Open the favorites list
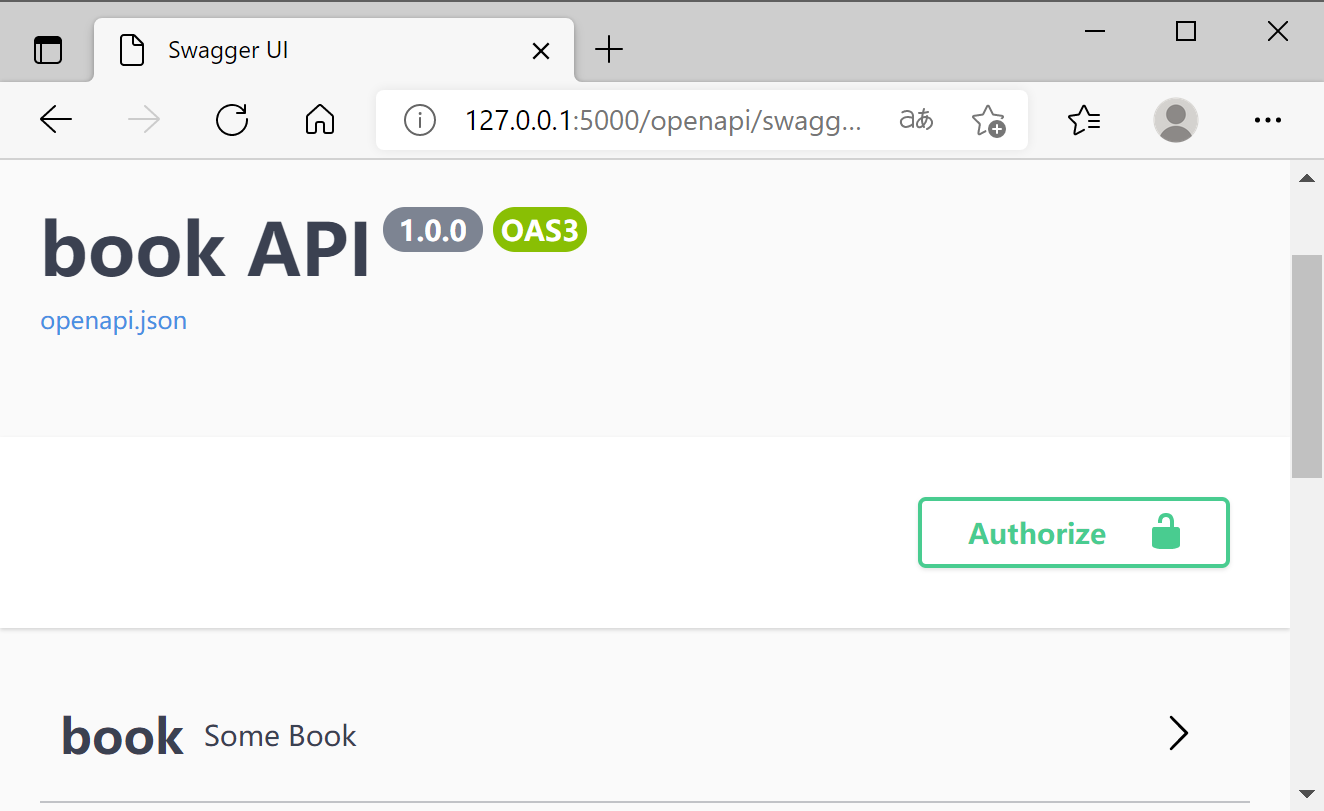The width and height of the screenshot is (1324, 811). click(1084, 121)
